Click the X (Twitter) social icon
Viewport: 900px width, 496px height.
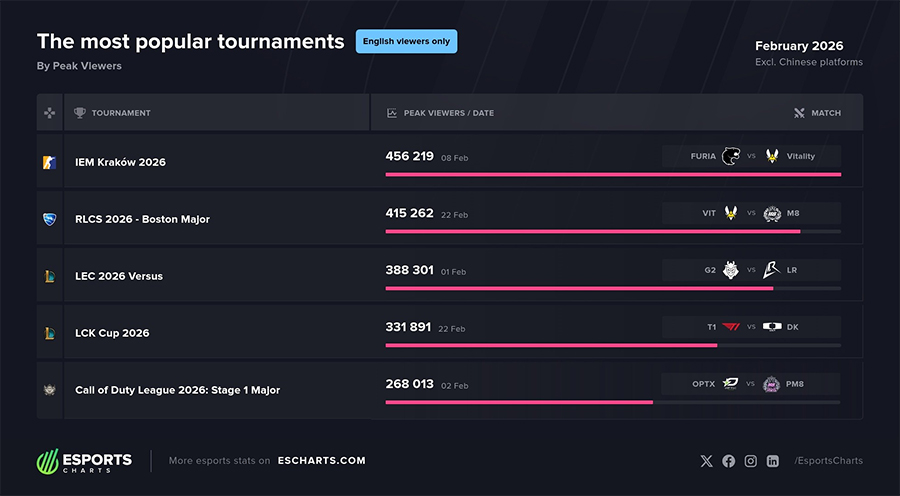point(707,461)
